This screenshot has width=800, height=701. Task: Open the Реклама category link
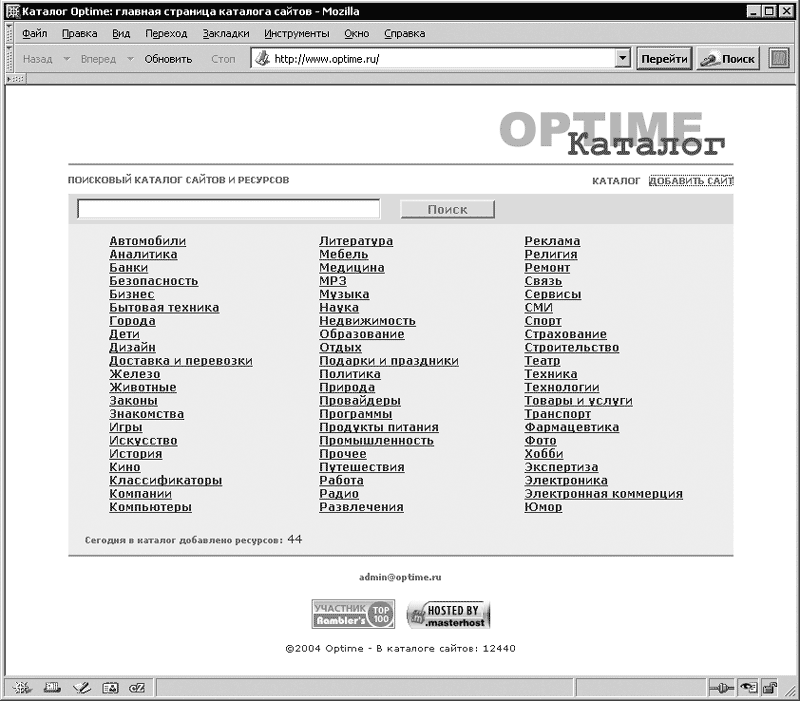click(552, 241)
